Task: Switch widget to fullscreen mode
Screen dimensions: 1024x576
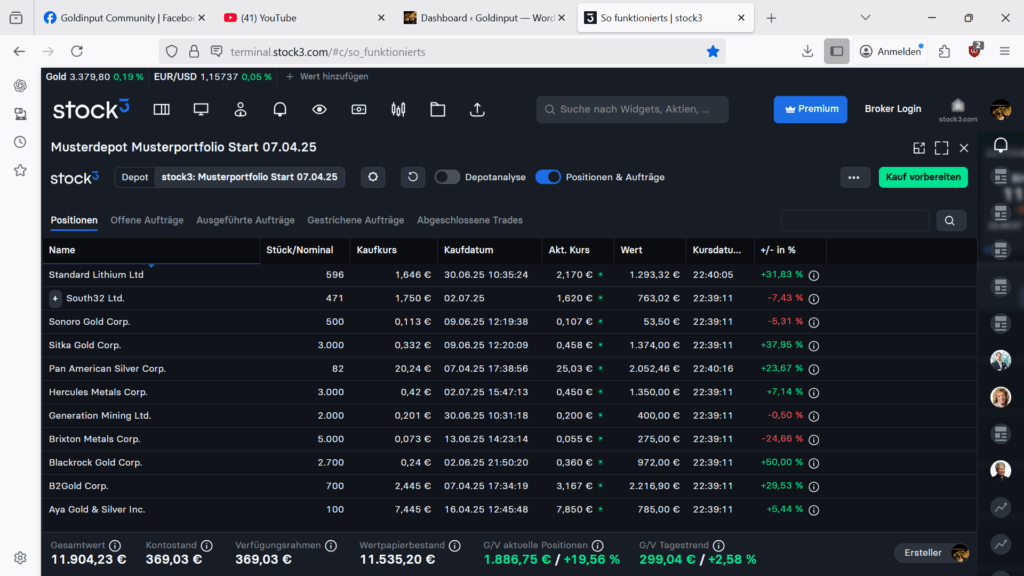Action: coord(942,148)
